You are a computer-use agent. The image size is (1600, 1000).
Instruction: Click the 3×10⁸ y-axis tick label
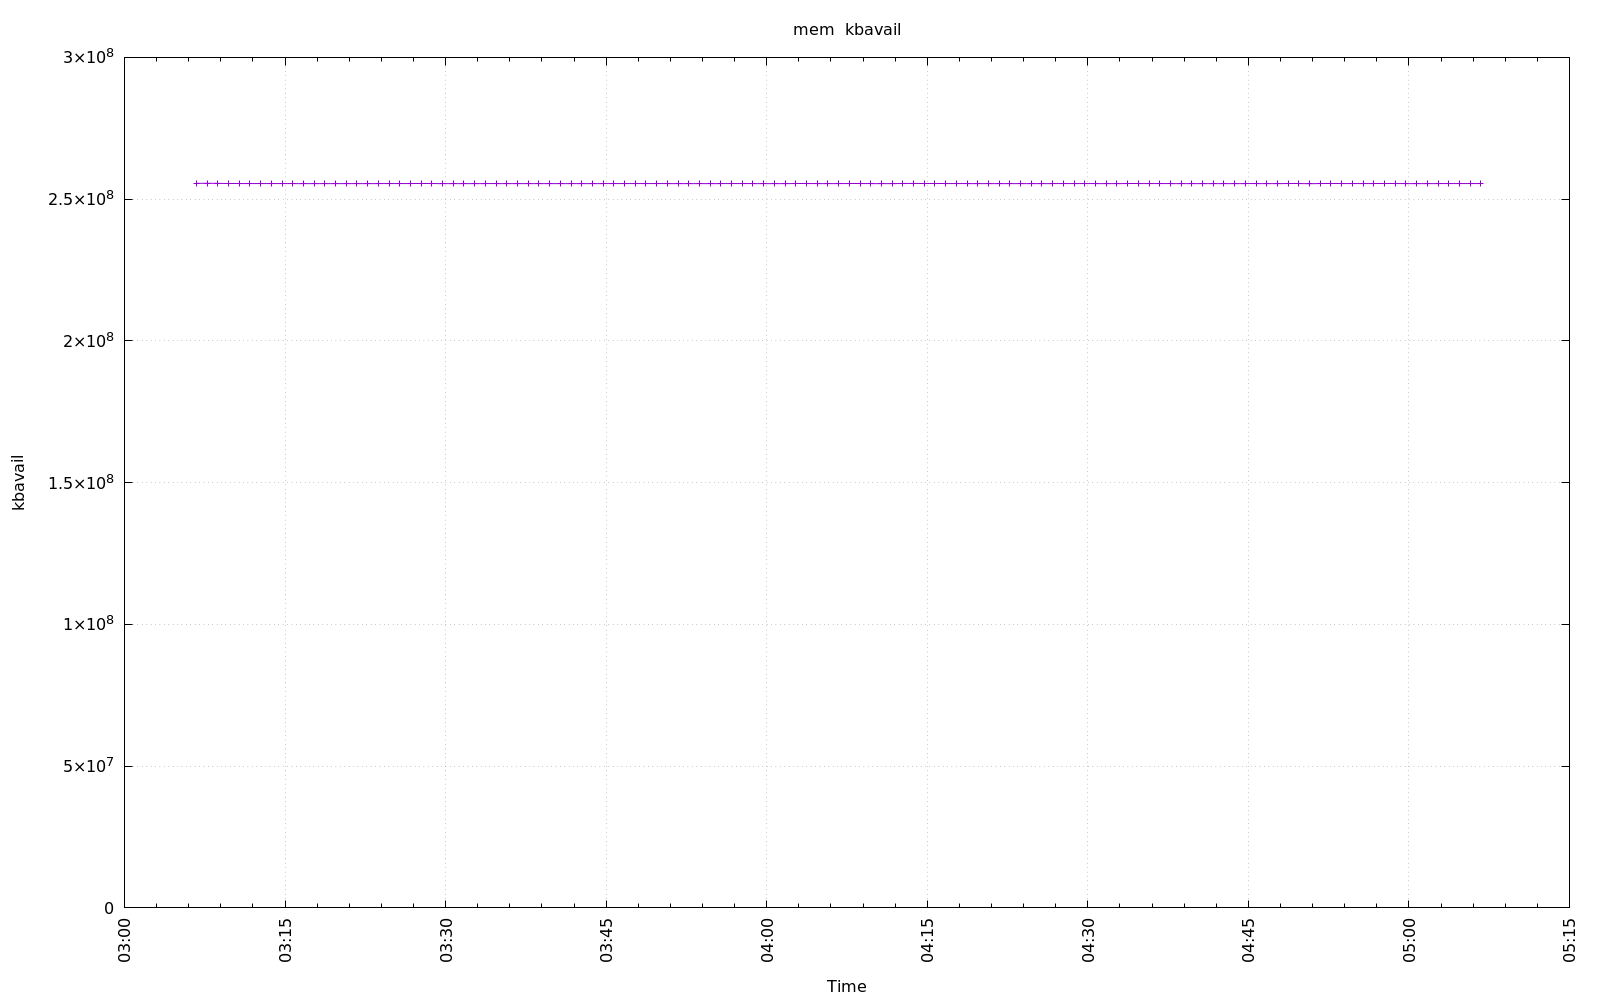click(88, 57)
